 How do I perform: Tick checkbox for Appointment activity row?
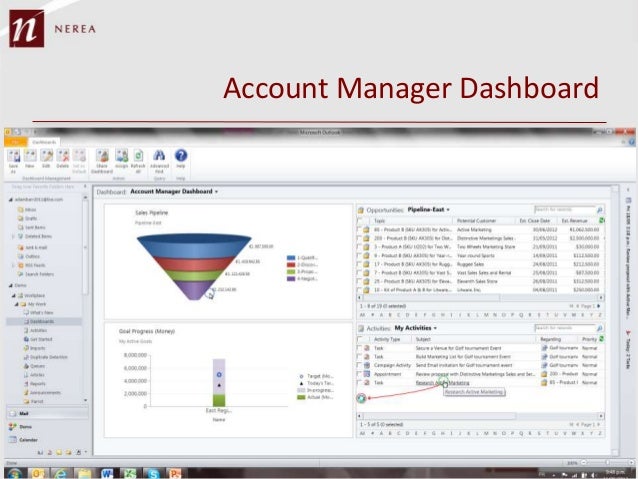click(359, 374)
